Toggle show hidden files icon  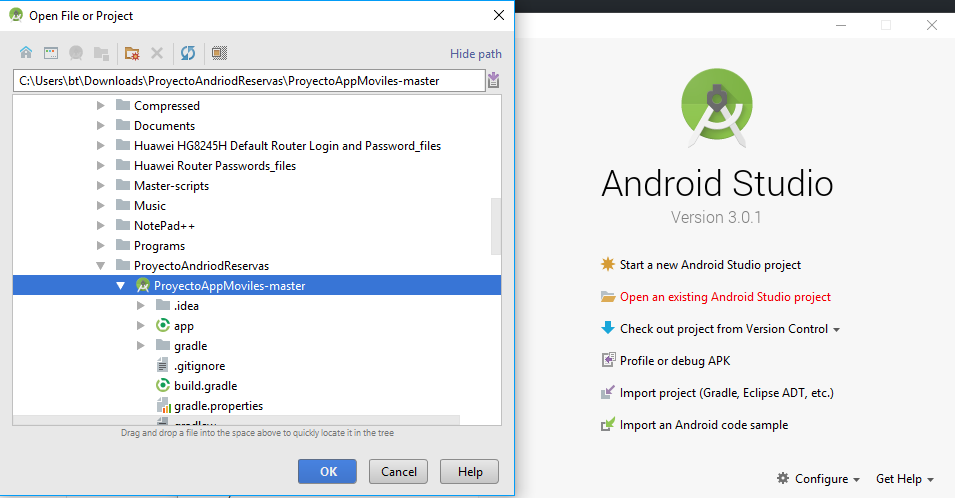click(x=219, y=53)
